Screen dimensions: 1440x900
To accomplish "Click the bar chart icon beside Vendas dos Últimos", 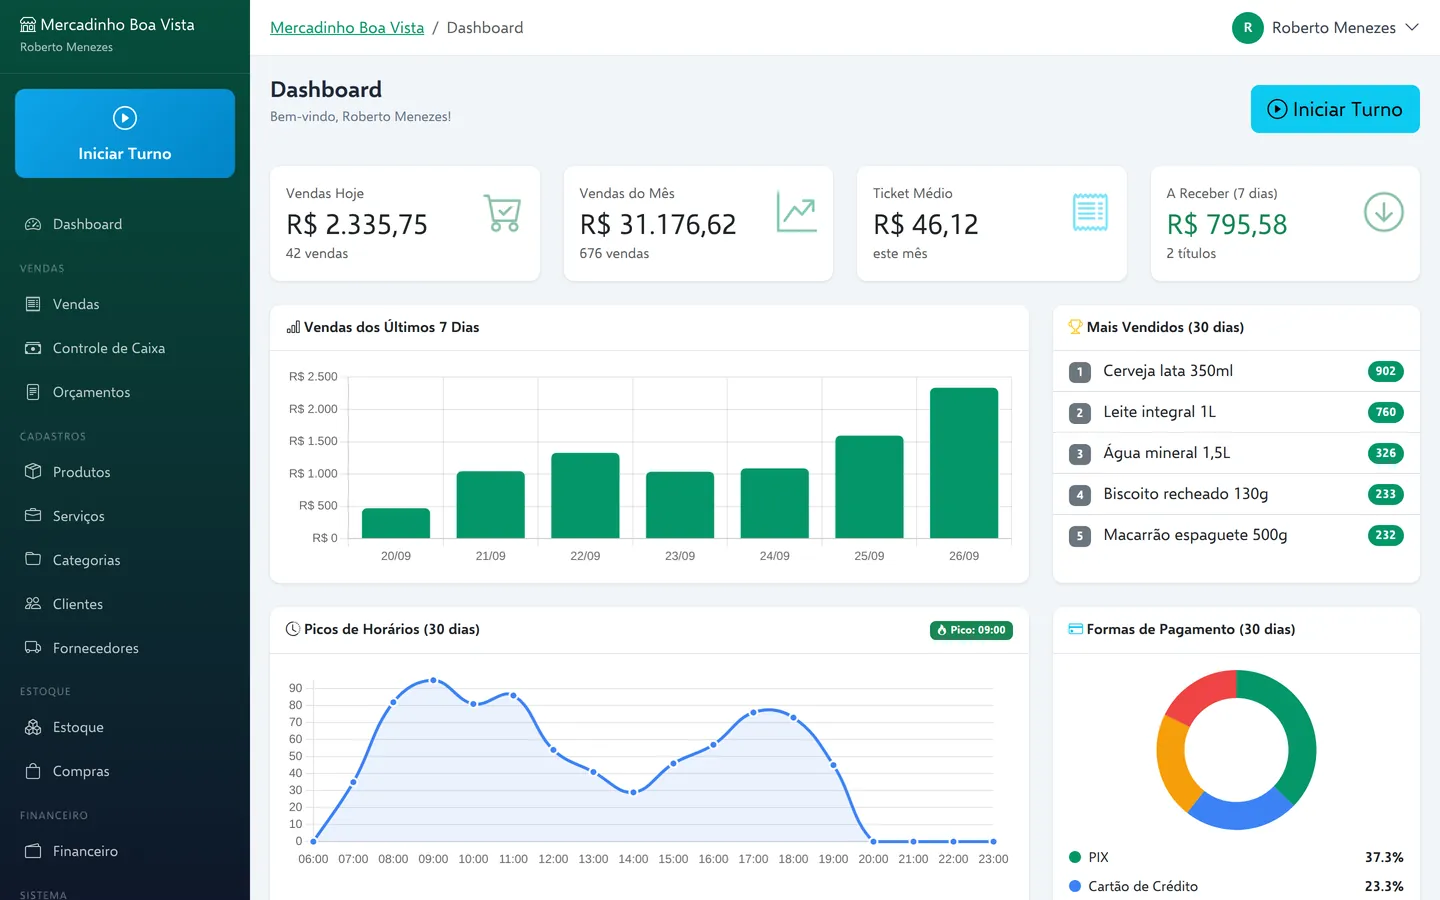I will click(x=293, y=327).
